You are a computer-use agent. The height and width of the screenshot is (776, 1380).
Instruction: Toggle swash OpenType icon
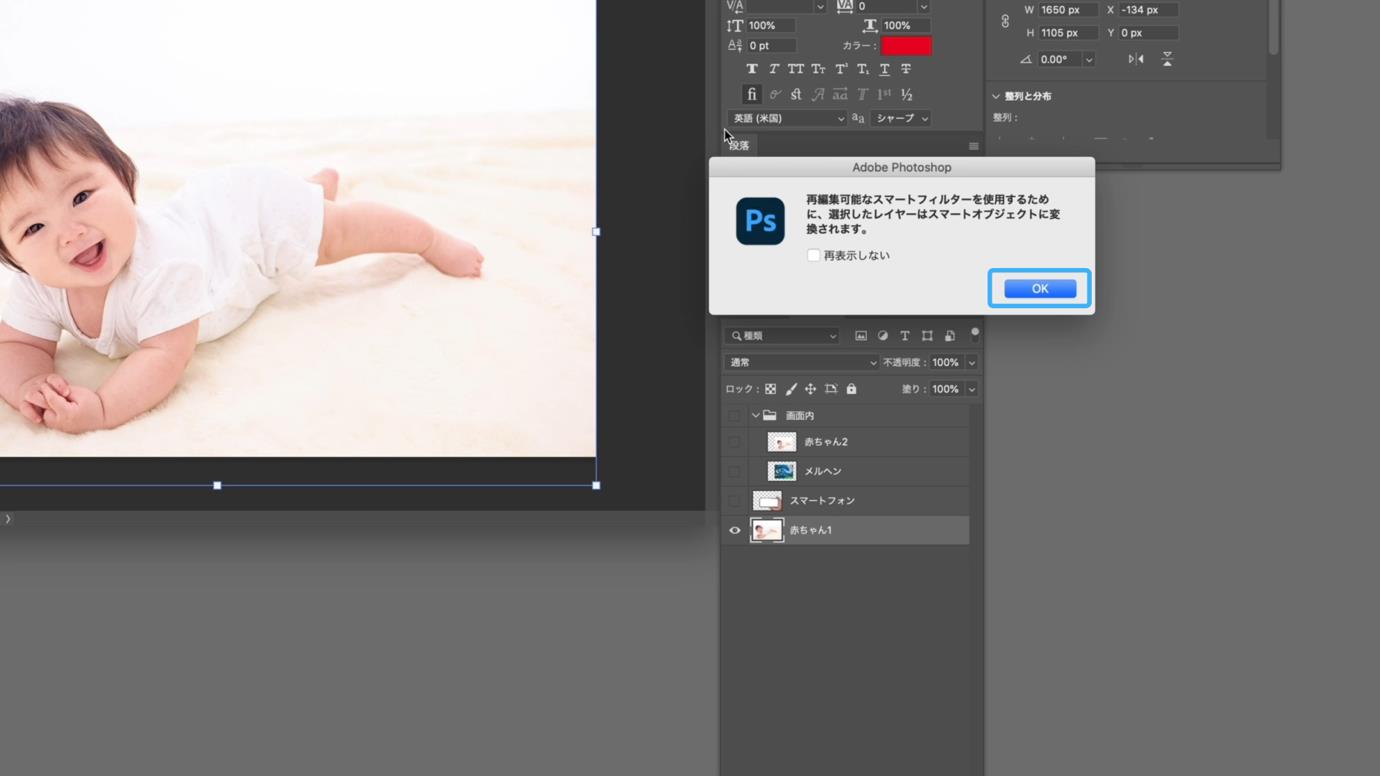pyautogui.click(x=818, y=95)
